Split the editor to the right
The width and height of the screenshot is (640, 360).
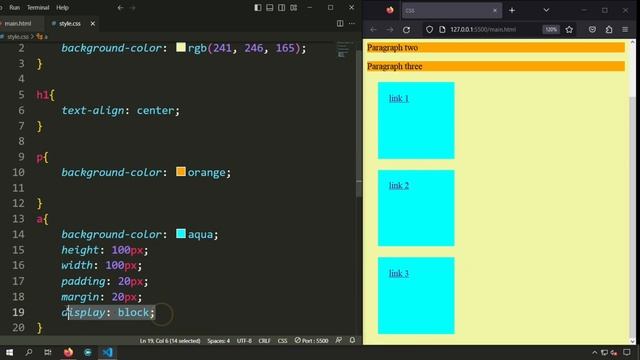[340, 23]
